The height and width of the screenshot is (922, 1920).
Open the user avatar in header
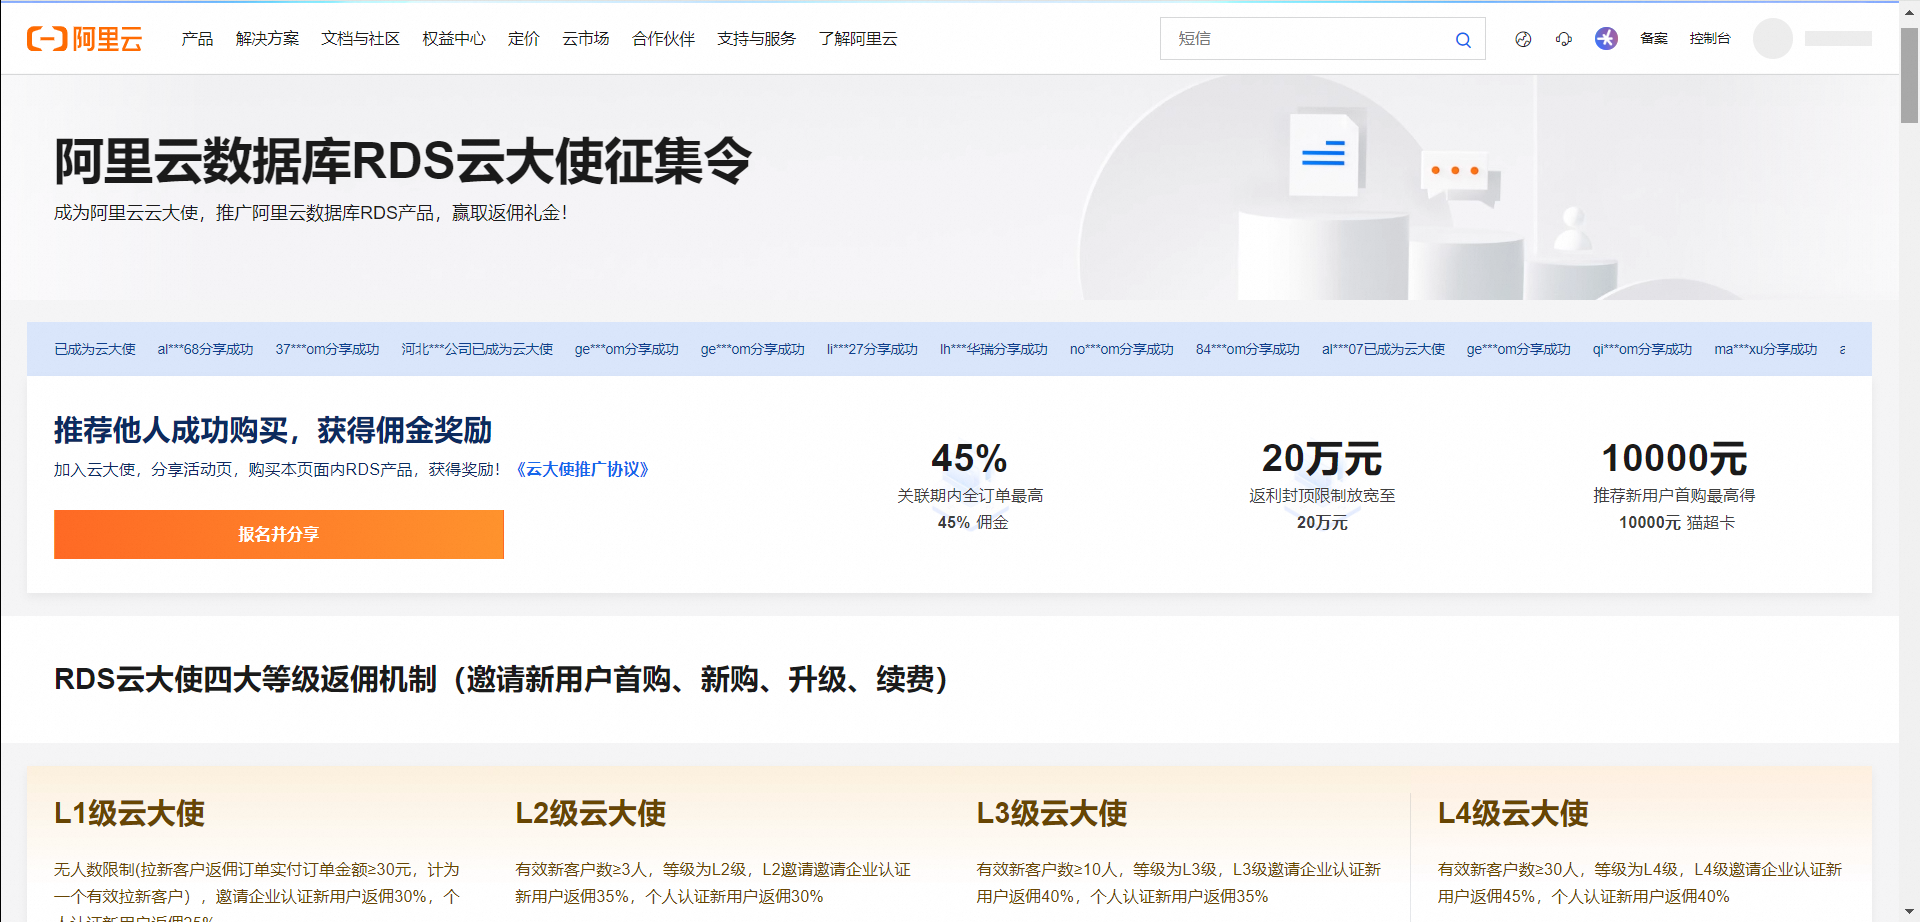coord(1773,38)
